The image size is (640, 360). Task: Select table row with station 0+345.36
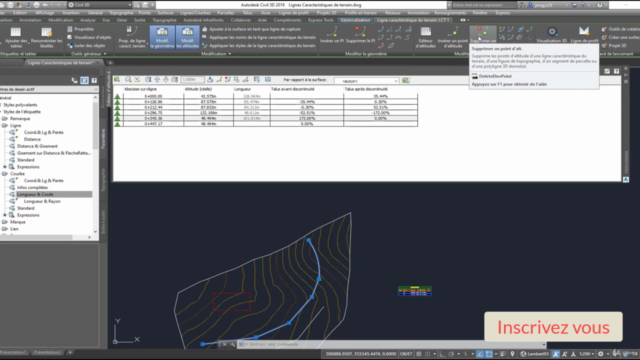tap(266, 118)
